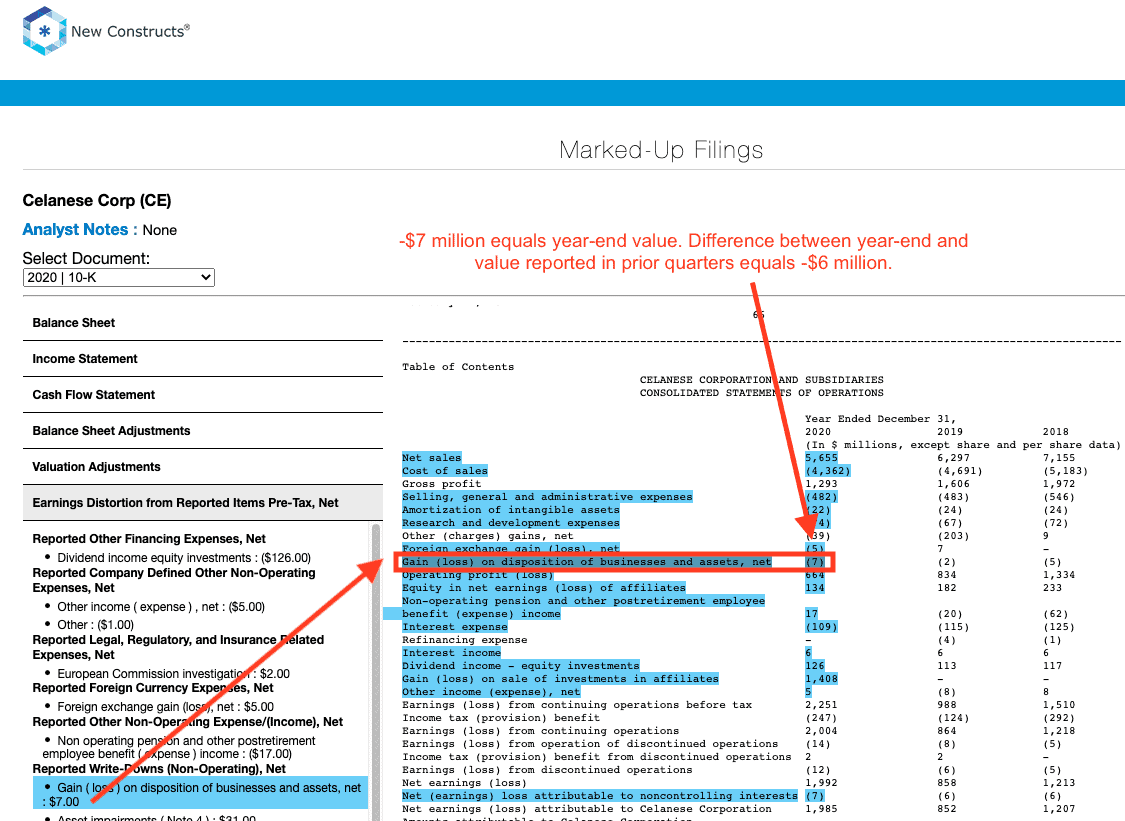Click Reported Foreign Currency Expenses heading
This screenshot has width=1125, height=821.
pyautogui.click(x=153, y=688)
